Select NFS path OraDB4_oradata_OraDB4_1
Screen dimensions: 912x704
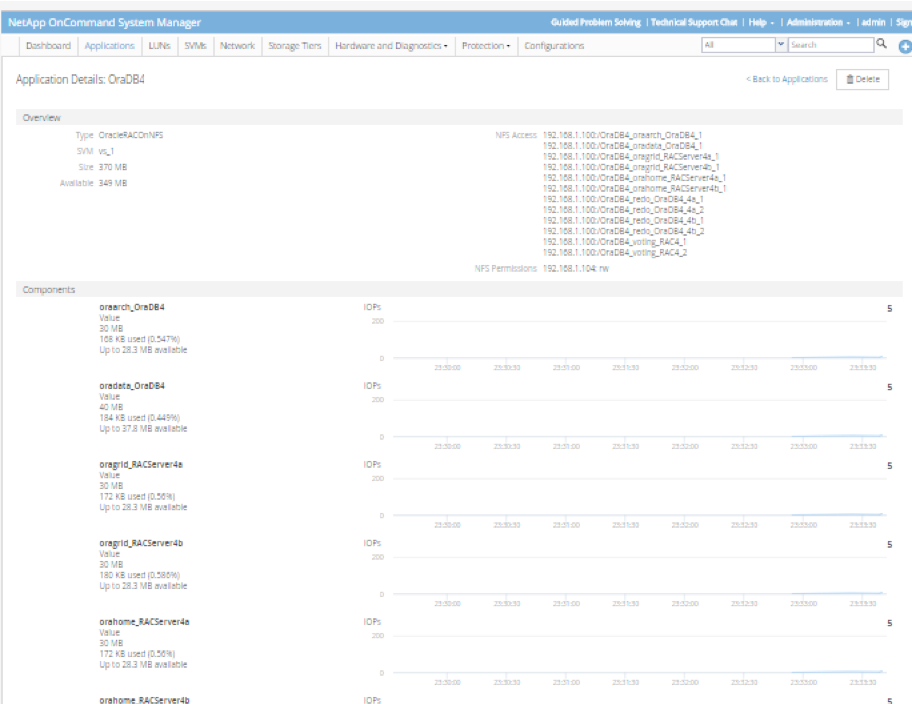[622, 145]
